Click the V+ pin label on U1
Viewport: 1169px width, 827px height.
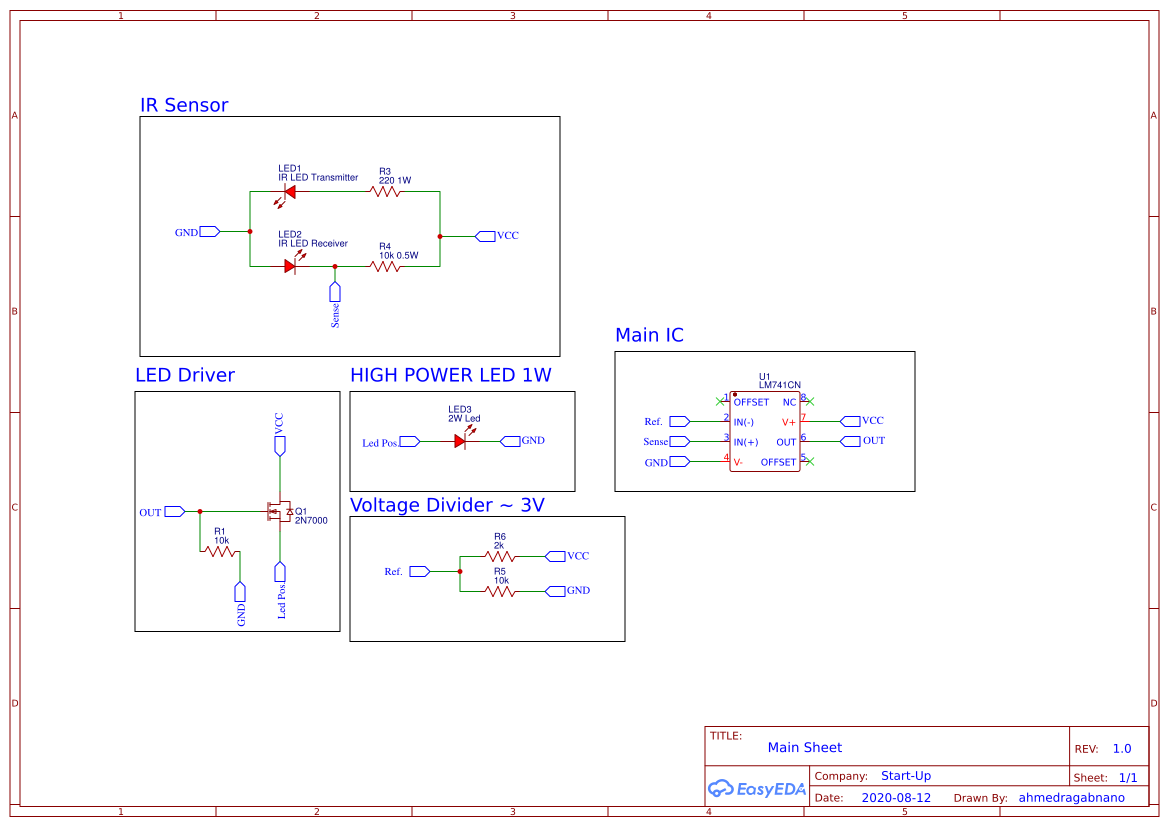point(789,422)
